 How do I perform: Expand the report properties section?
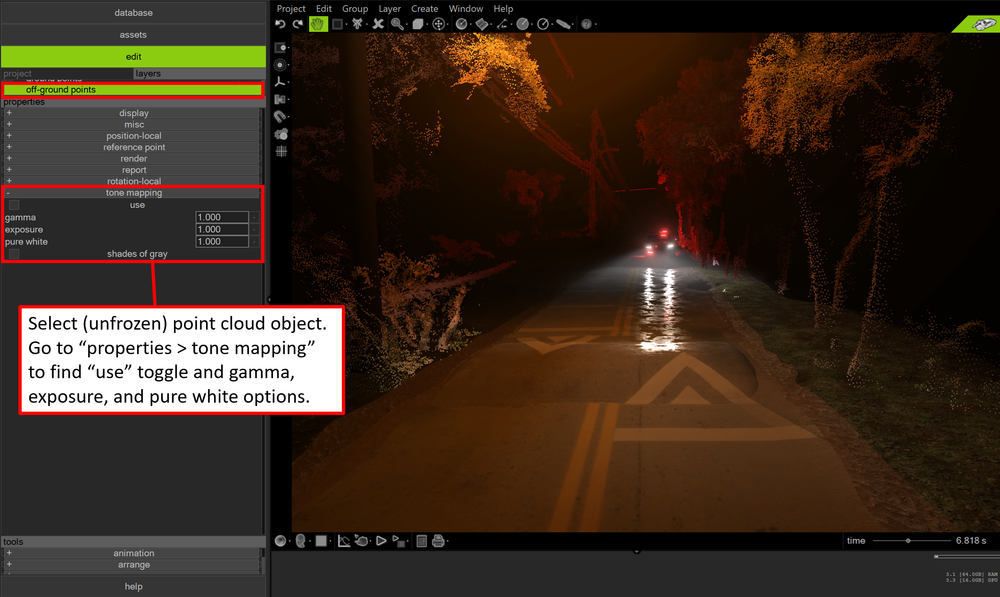[133, 170]
